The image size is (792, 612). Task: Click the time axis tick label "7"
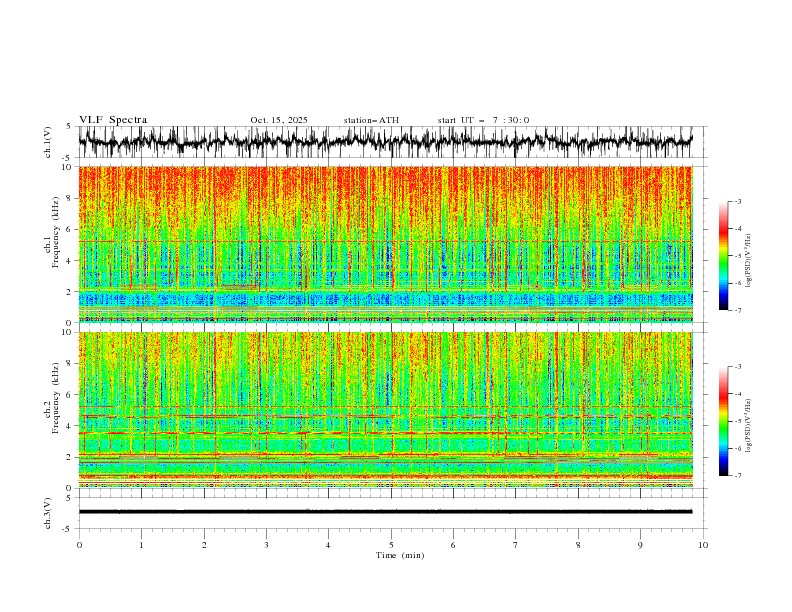[x=516, y=545]
